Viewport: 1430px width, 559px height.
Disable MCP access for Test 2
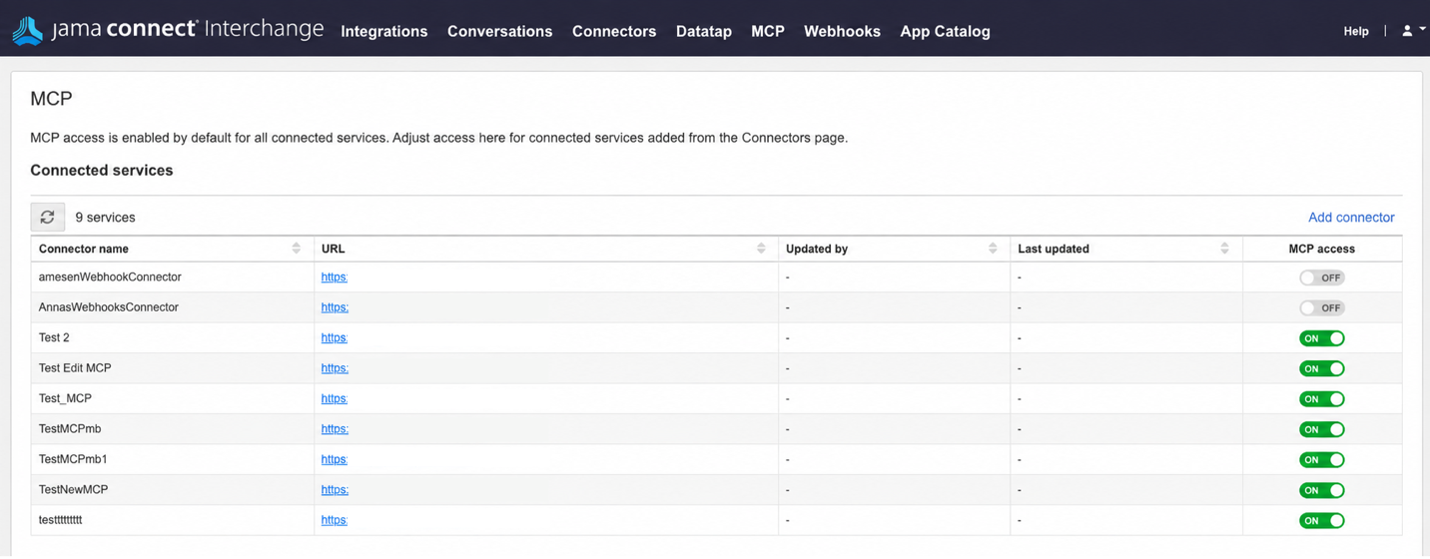point(1322,338)
